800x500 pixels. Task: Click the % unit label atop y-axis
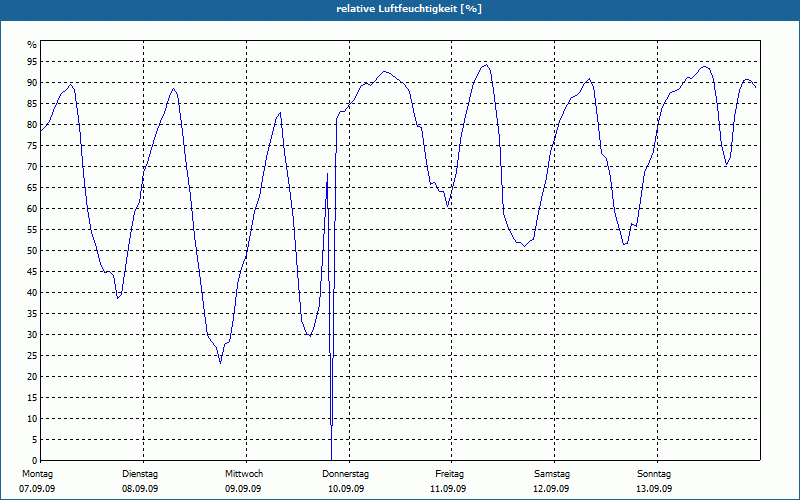(32, 45)
